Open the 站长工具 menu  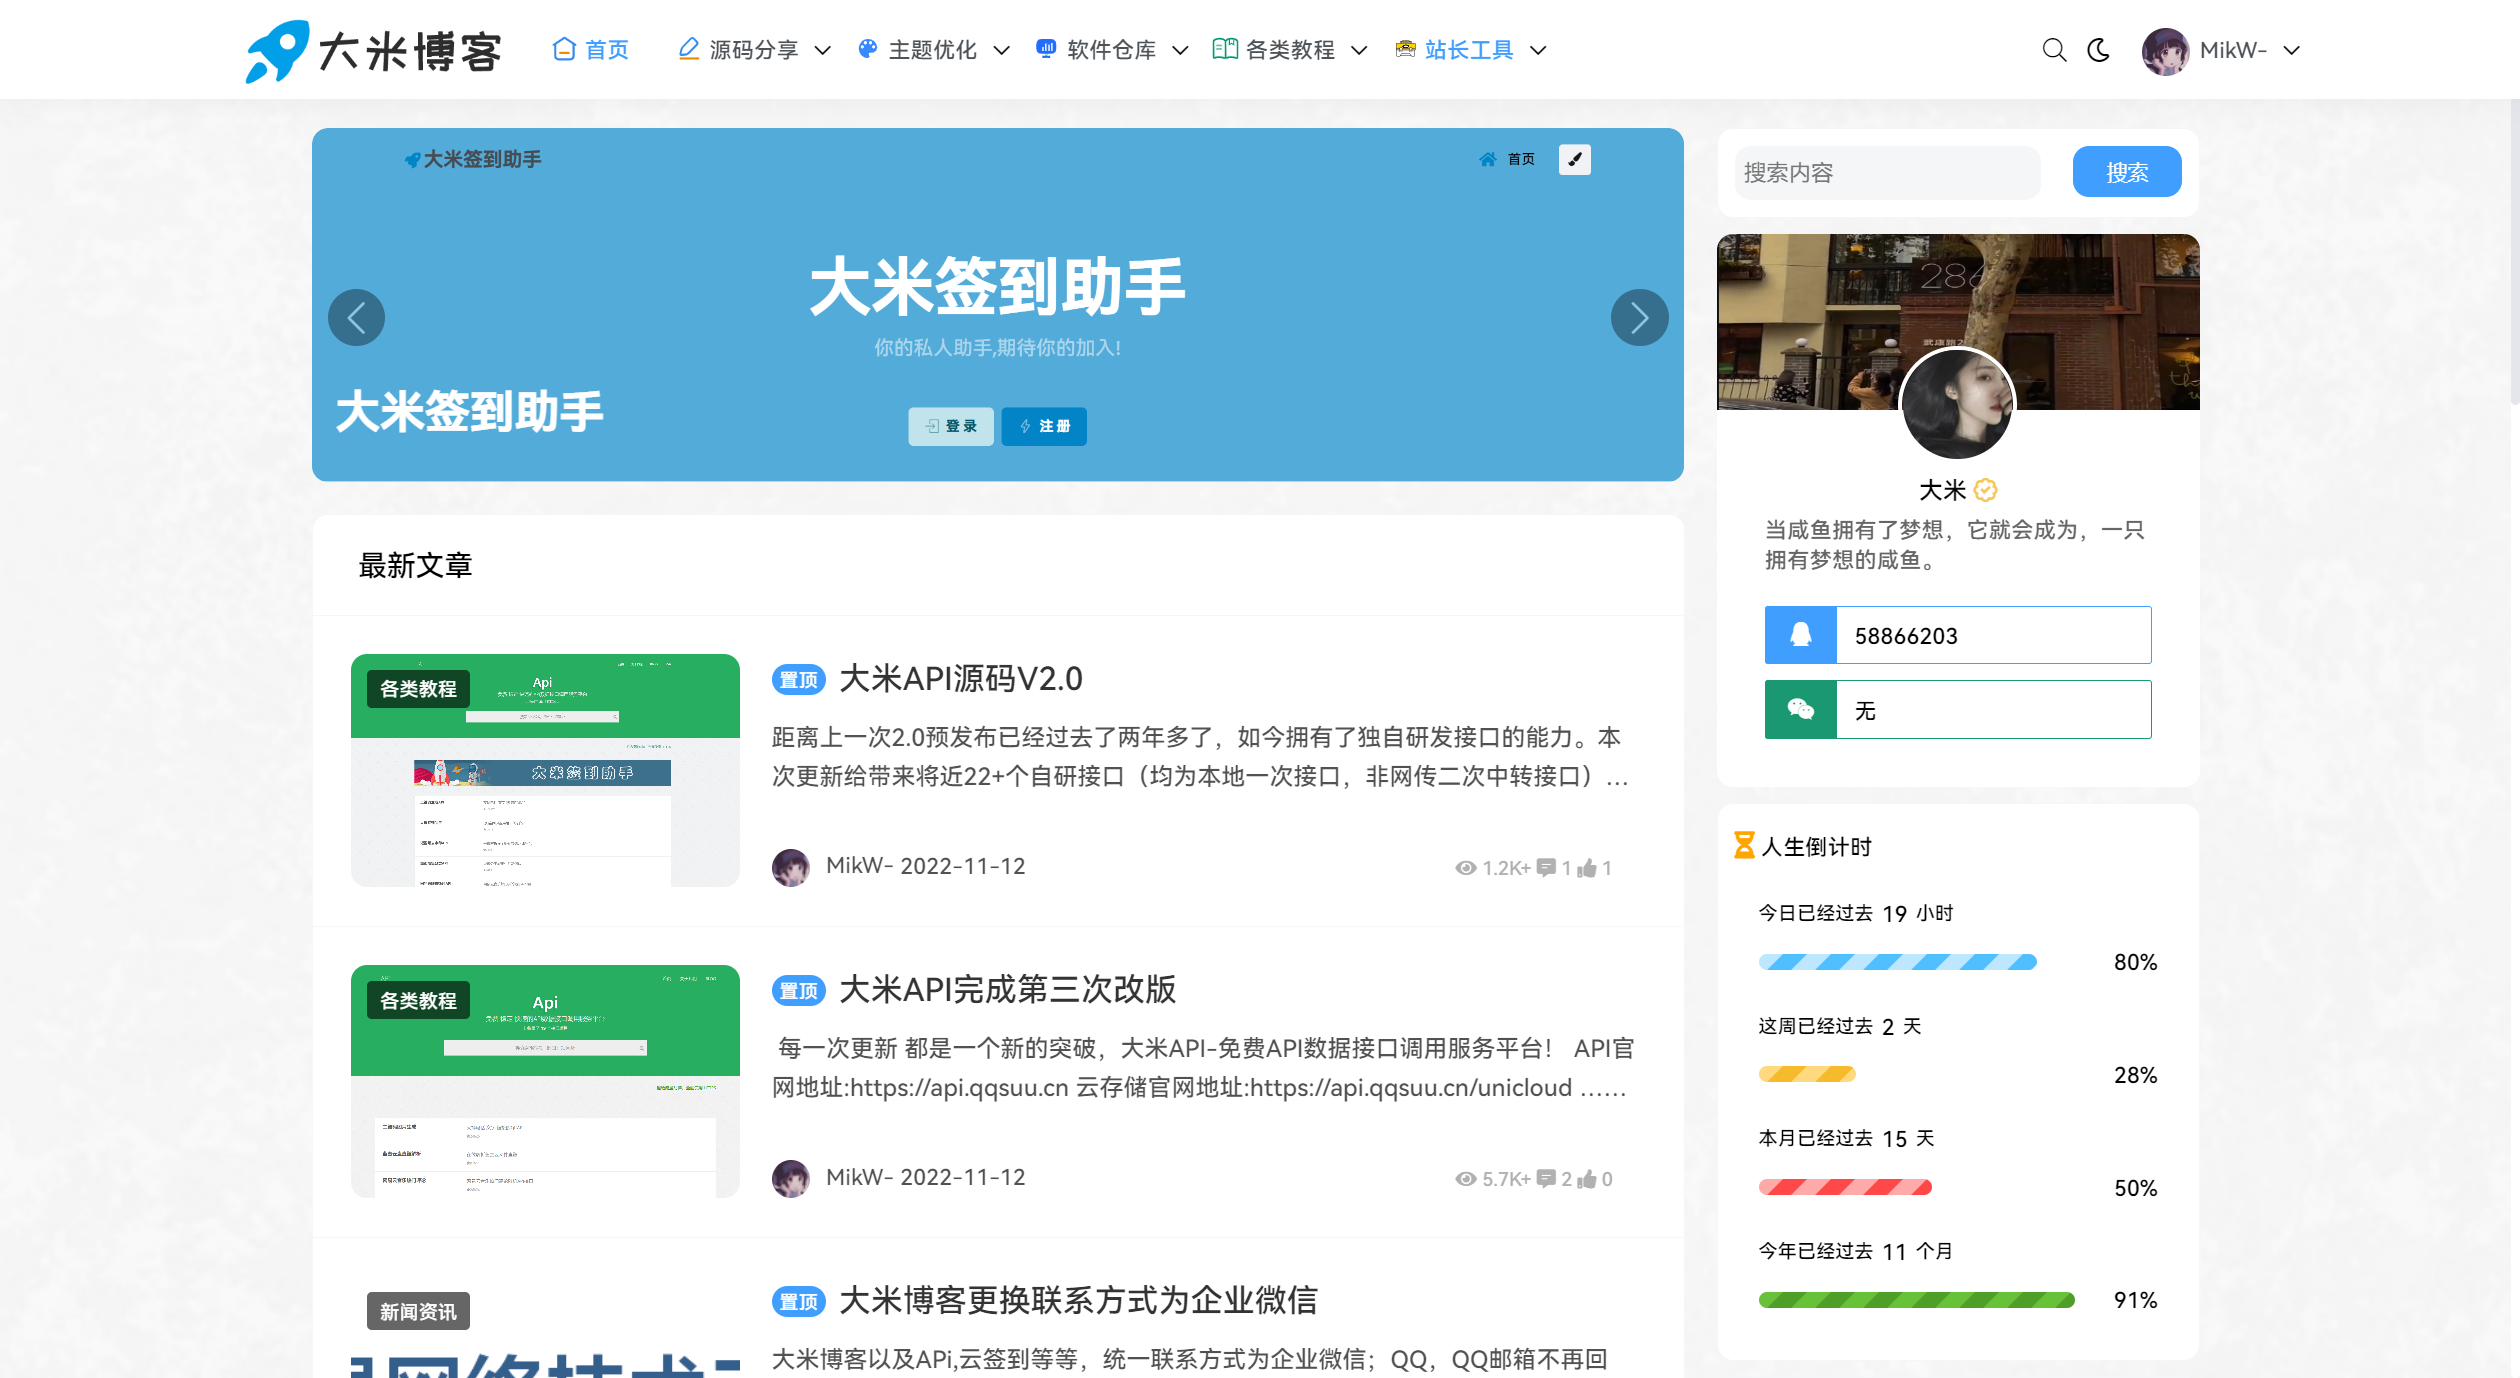1470,50
